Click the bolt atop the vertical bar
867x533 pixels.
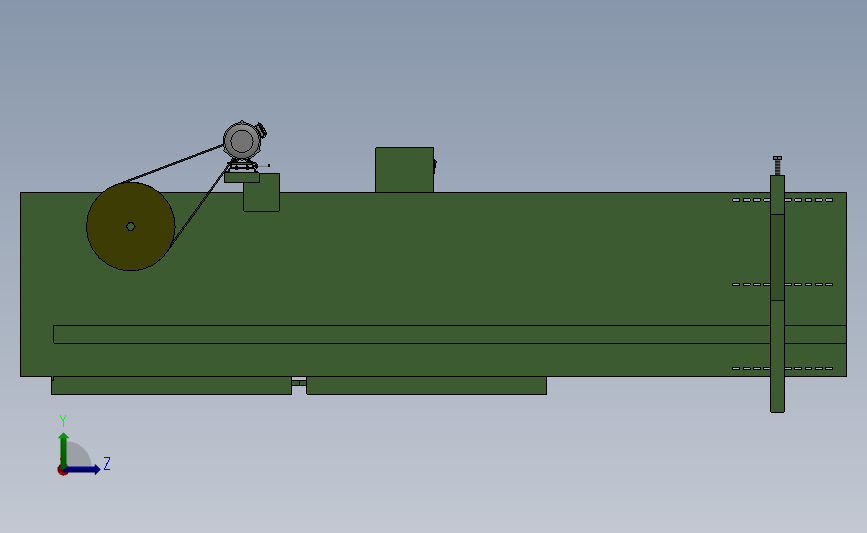777,165
